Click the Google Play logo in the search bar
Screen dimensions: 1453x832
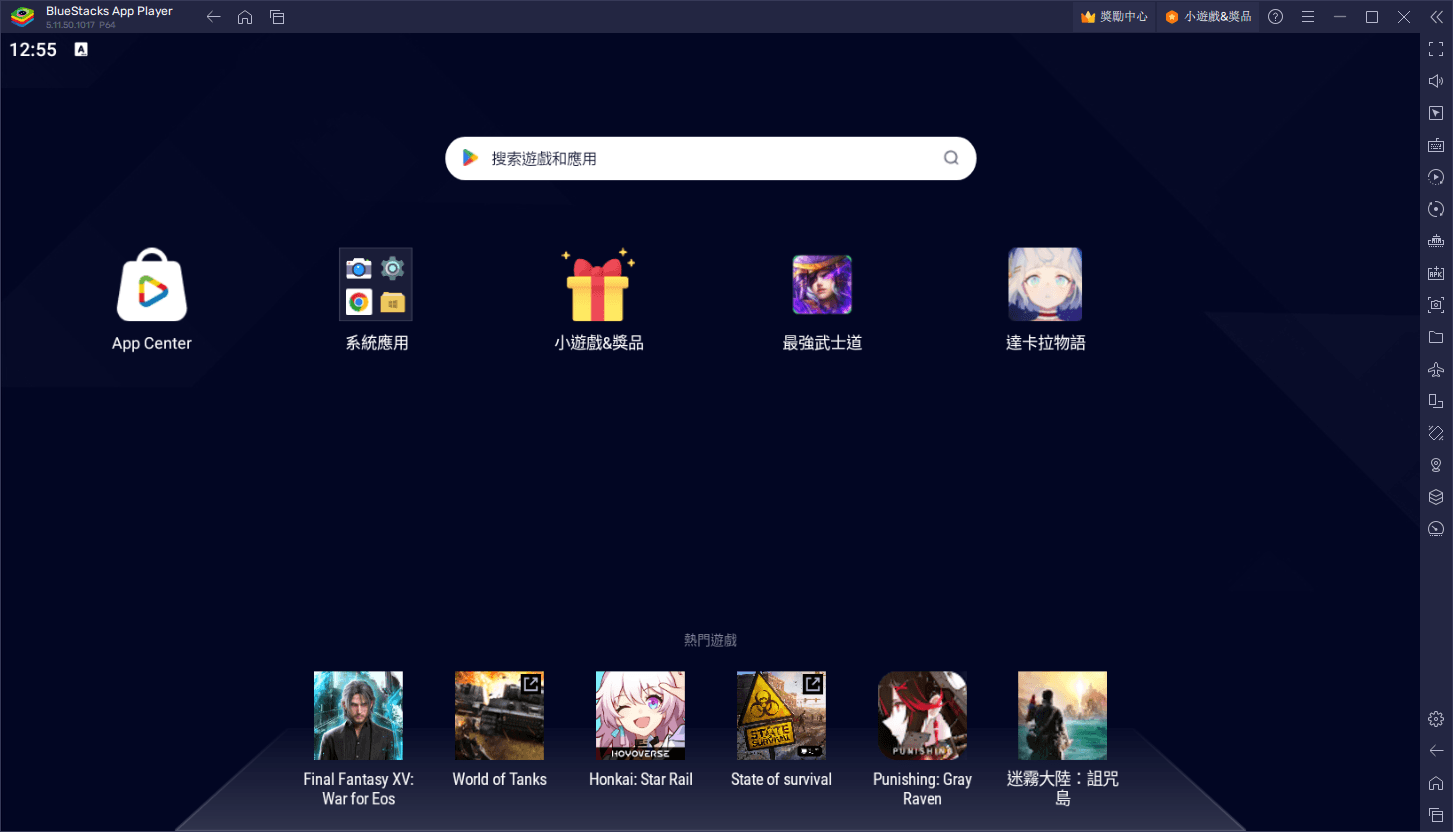[x=470, y=158]
